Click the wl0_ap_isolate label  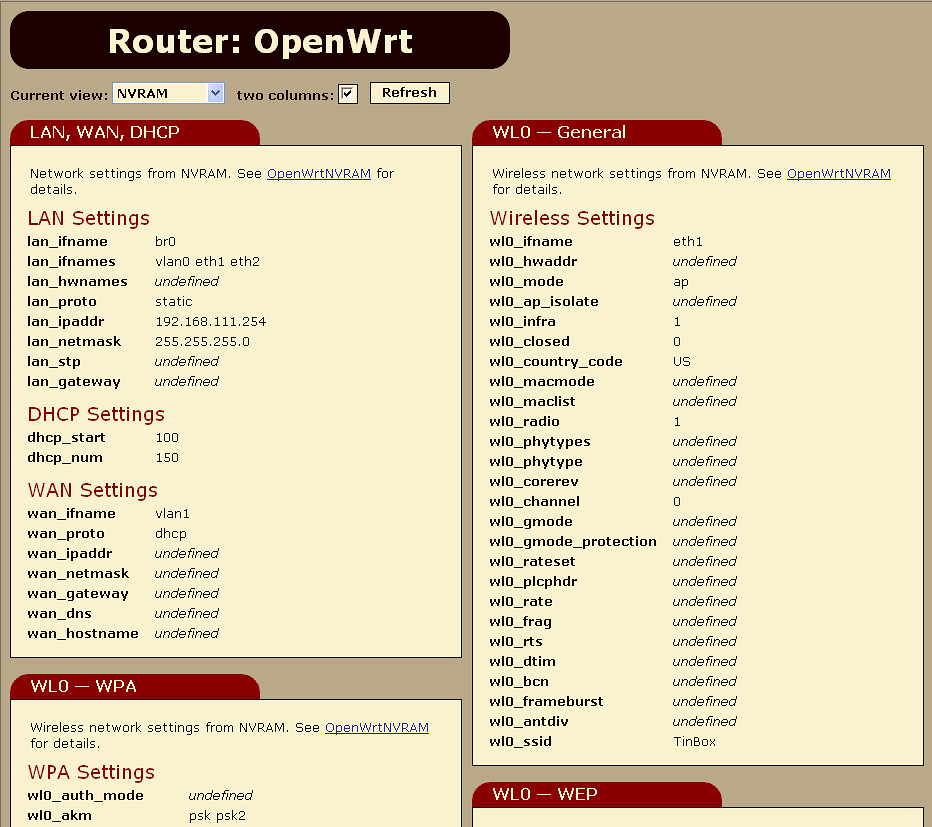[x=544, y=302]
